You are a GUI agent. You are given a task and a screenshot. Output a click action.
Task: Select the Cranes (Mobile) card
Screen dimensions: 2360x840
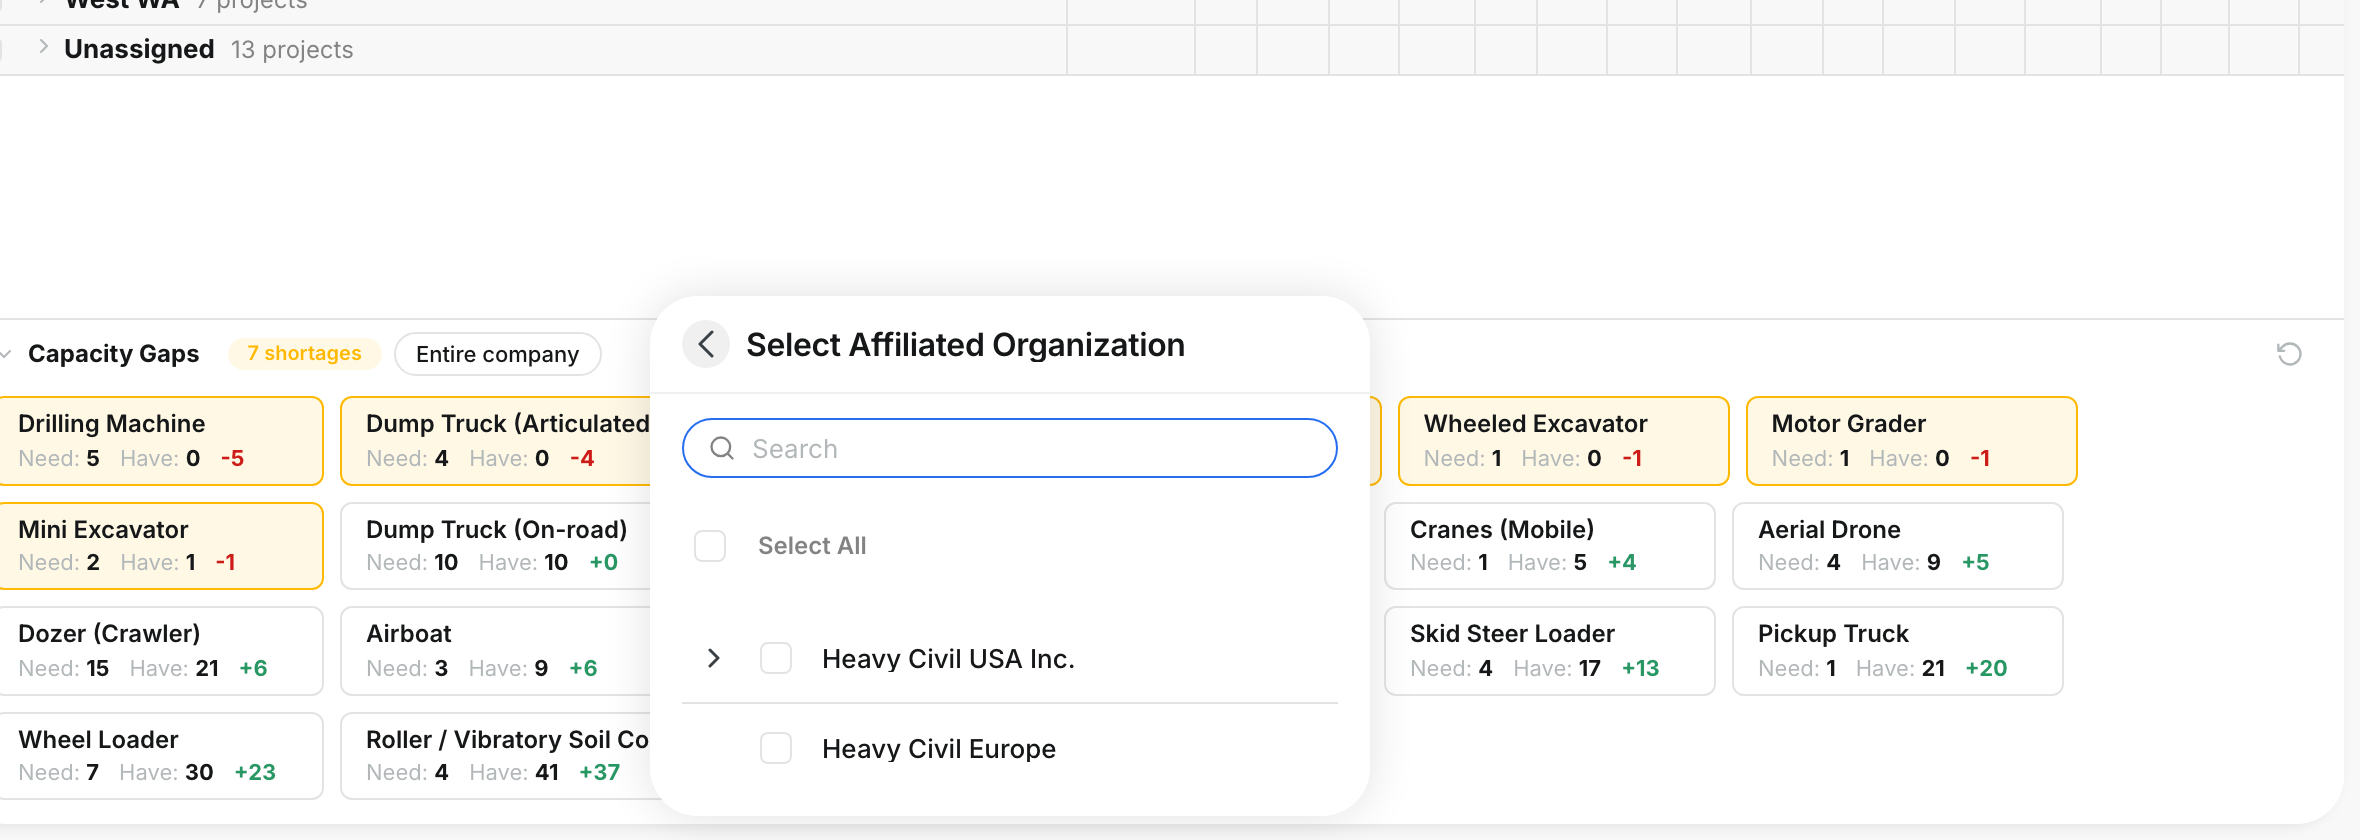coord(1550,546)
